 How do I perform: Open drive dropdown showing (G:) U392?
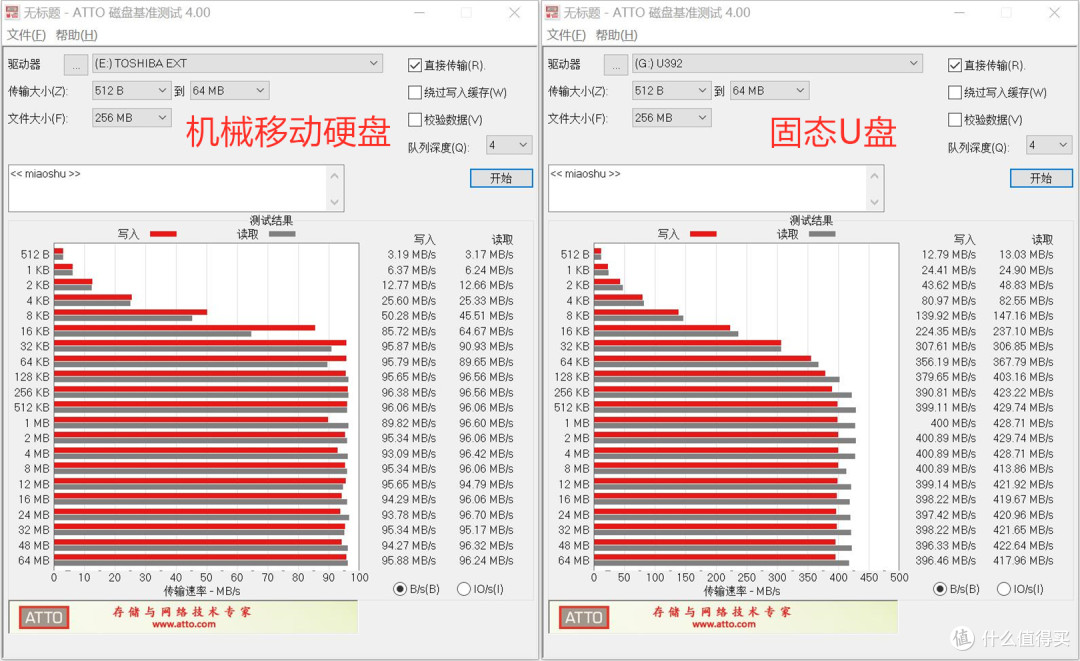point(778,63)
